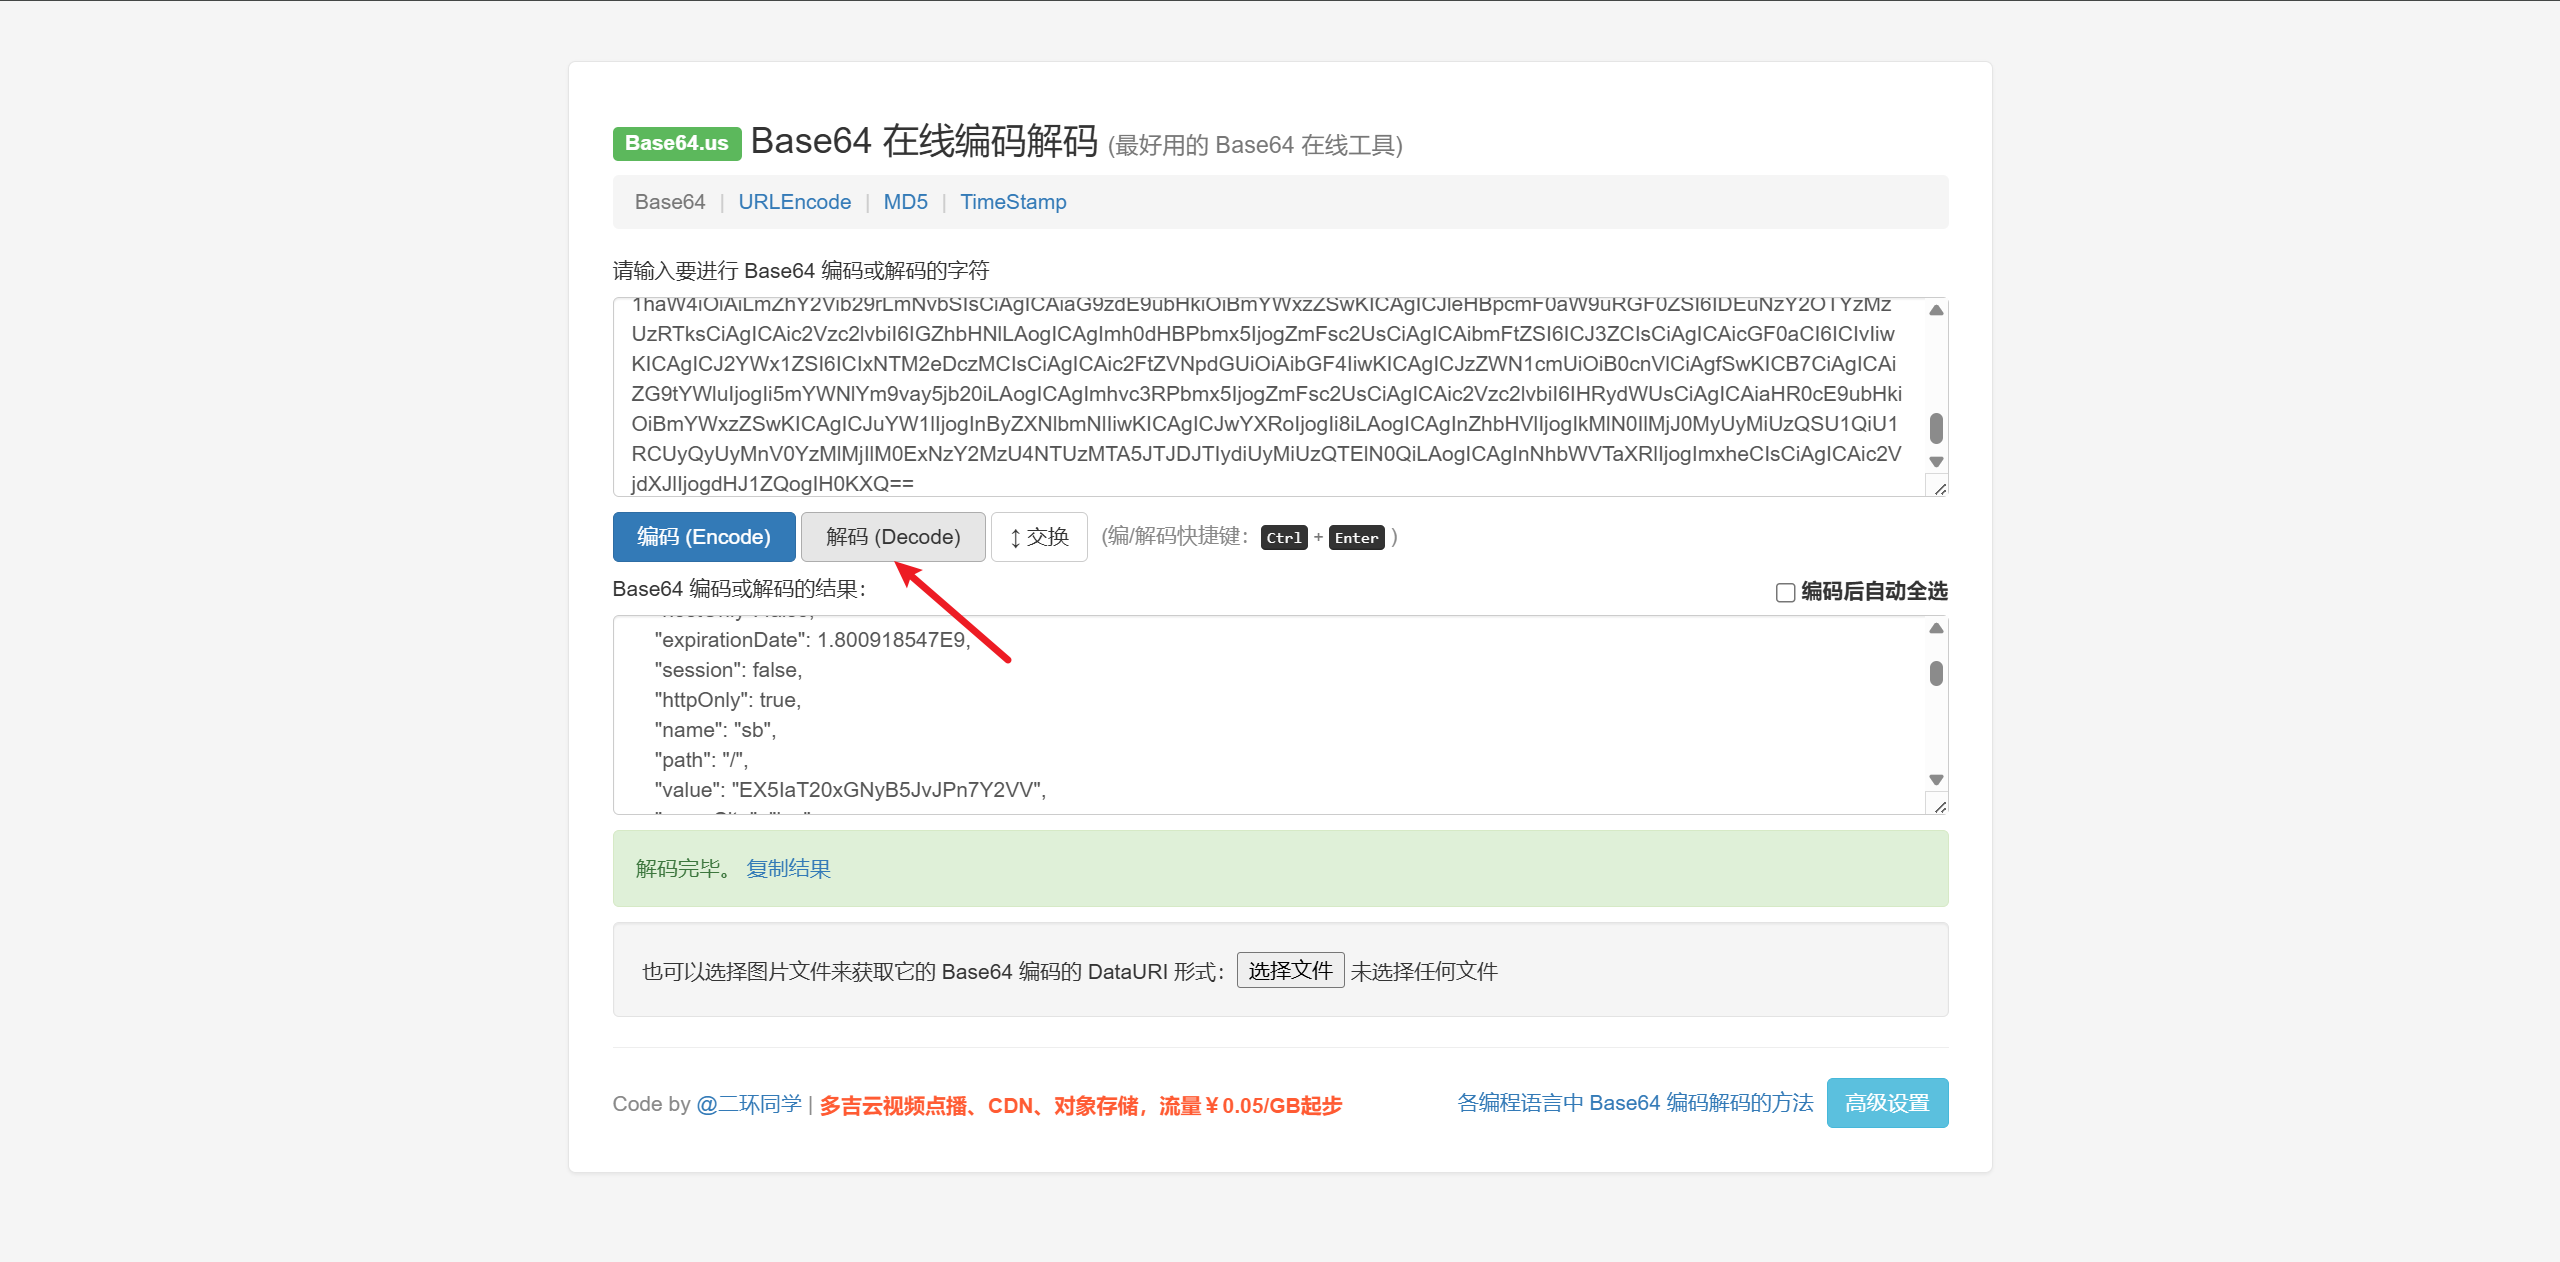2560x1262 pixels.
Task: Open the URLEncode tool tab
Action: point(794,202)
